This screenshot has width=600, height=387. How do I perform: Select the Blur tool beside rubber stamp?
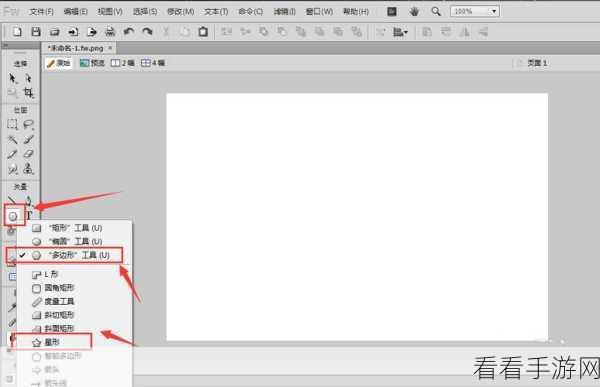pyautogui.click(x=13, y=169)
